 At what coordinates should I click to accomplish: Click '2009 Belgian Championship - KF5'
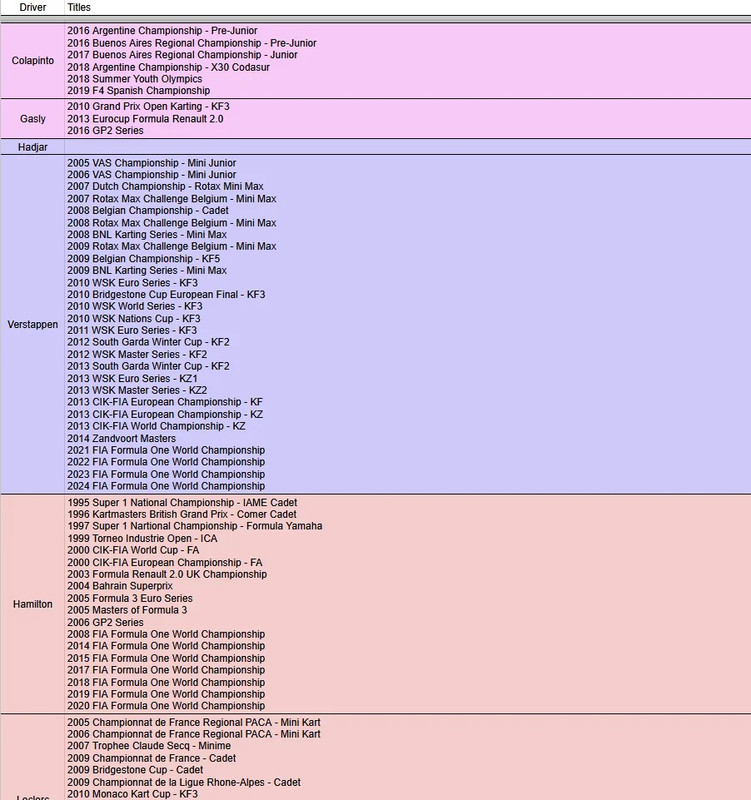click(x=143, y=258)
